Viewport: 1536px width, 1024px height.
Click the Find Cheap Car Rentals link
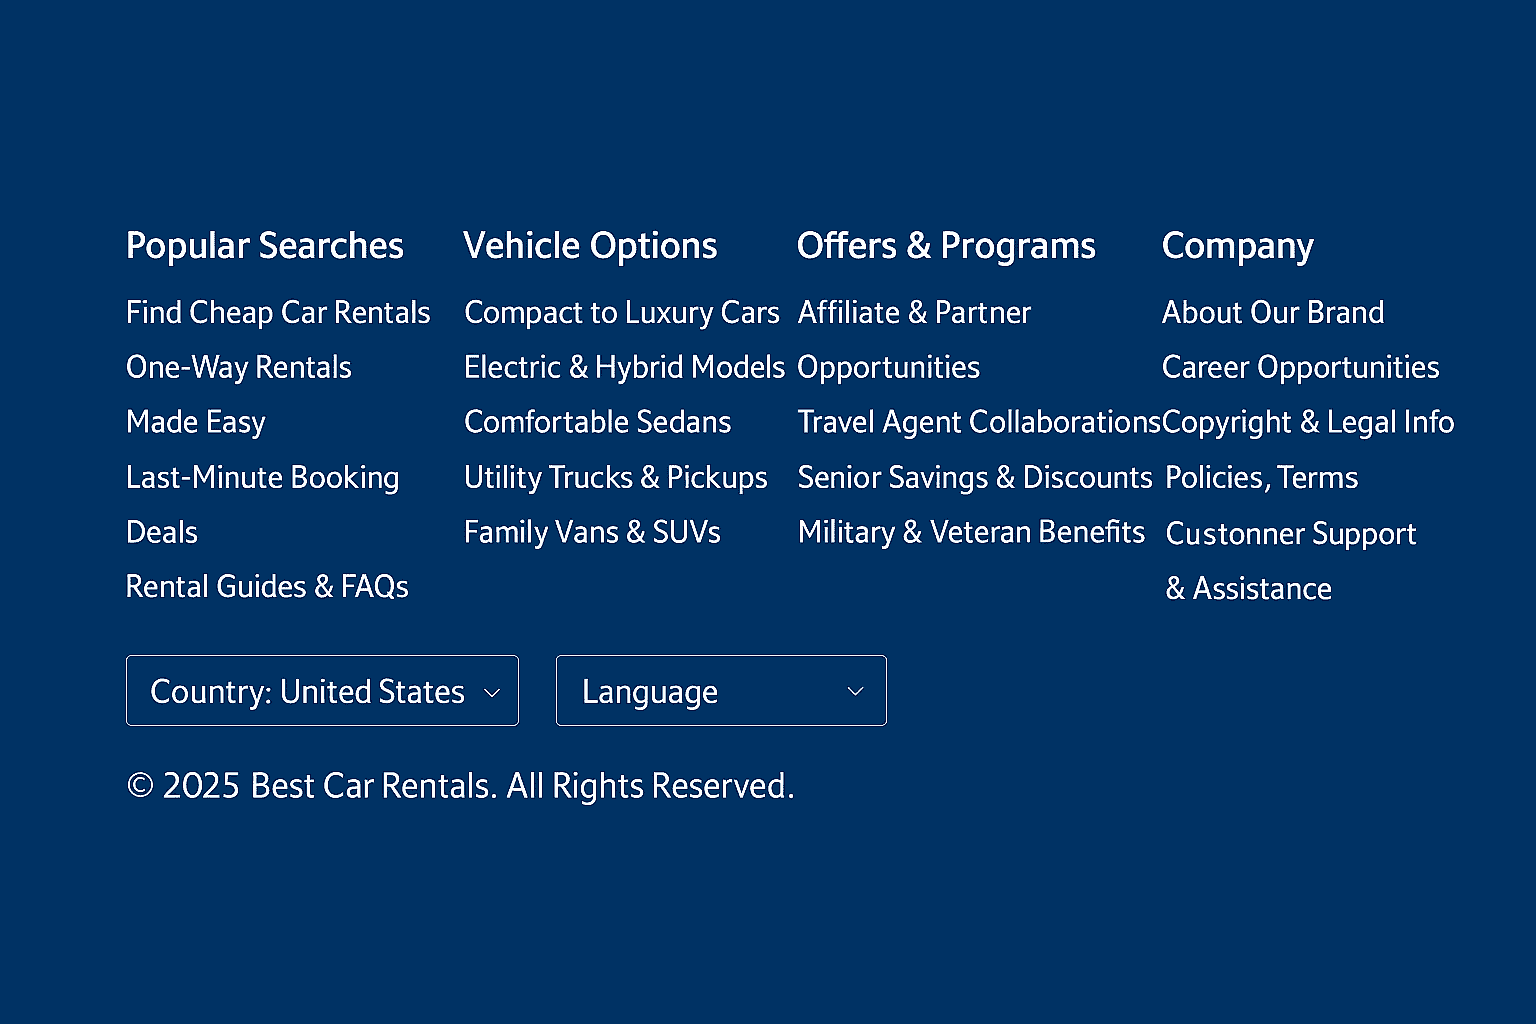pos(278,313)
